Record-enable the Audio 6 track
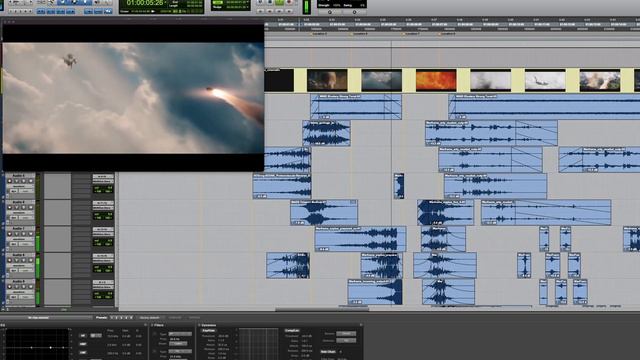Viewport: 640px width, 360px height. (10, 207)
